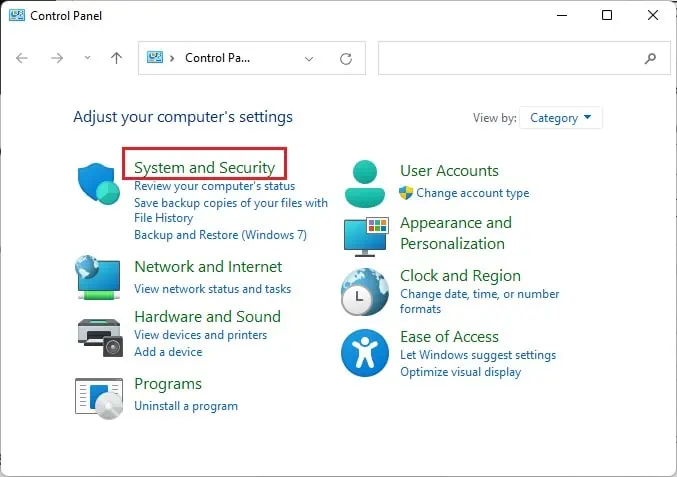Open View network status and tasks
This screenshot has width=677, height=477.
tap(212, 289)
